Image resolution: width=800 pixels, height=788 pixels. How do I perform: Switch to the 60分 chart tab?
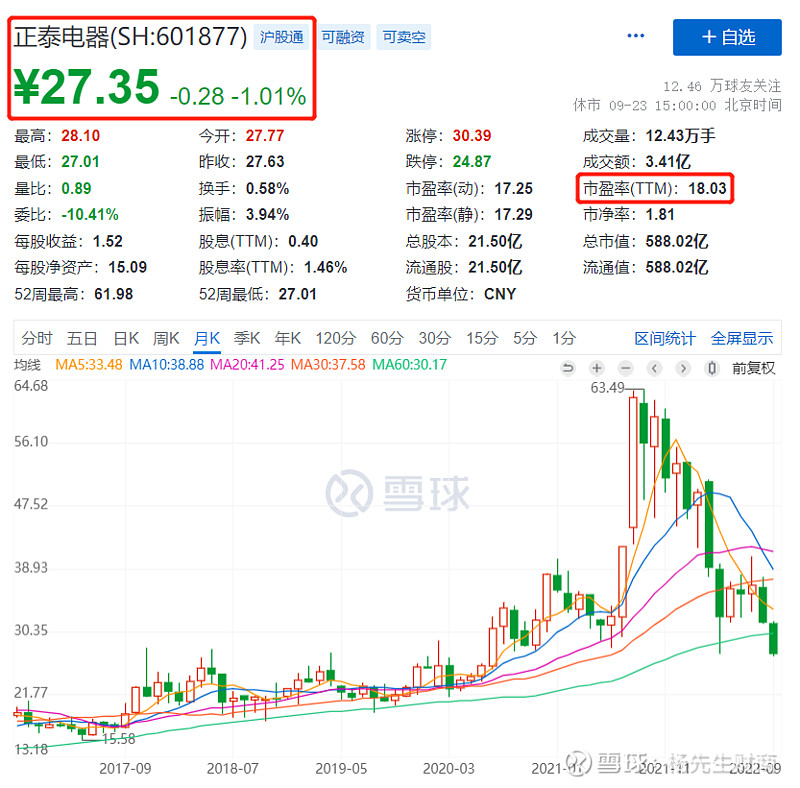tap(387, 338)
